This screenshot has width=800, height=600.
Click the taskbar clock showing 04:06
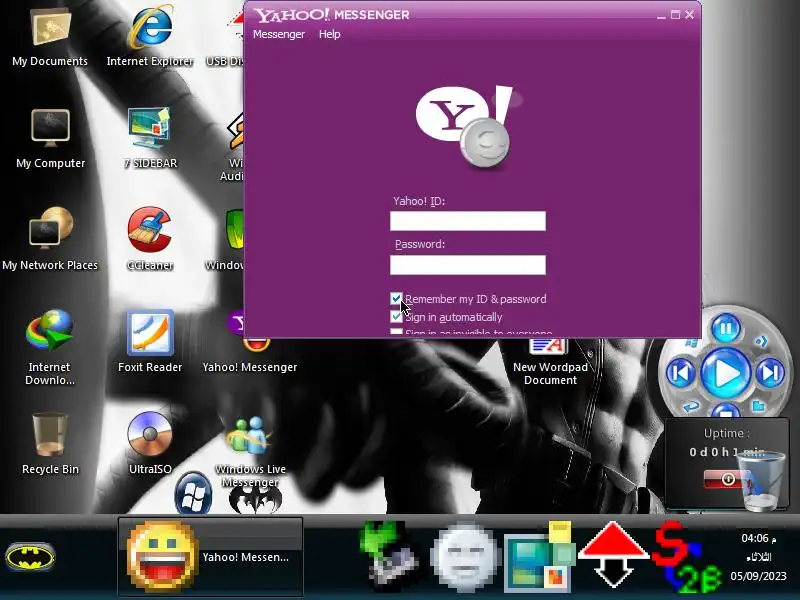coord(758,538)
